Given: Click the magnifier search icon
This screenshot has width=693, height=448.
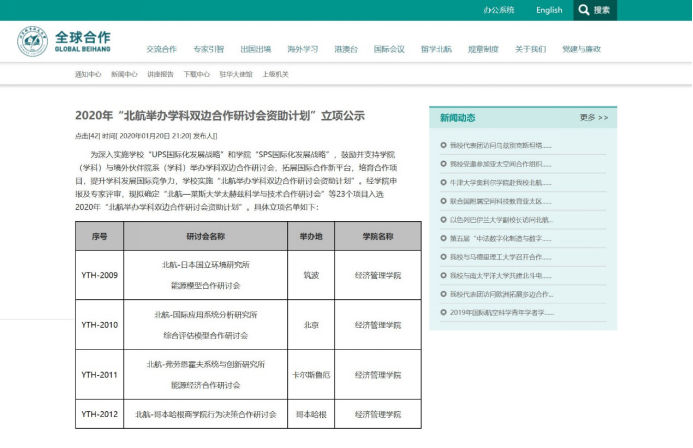Looking at the screenshot, I should 583,10.
